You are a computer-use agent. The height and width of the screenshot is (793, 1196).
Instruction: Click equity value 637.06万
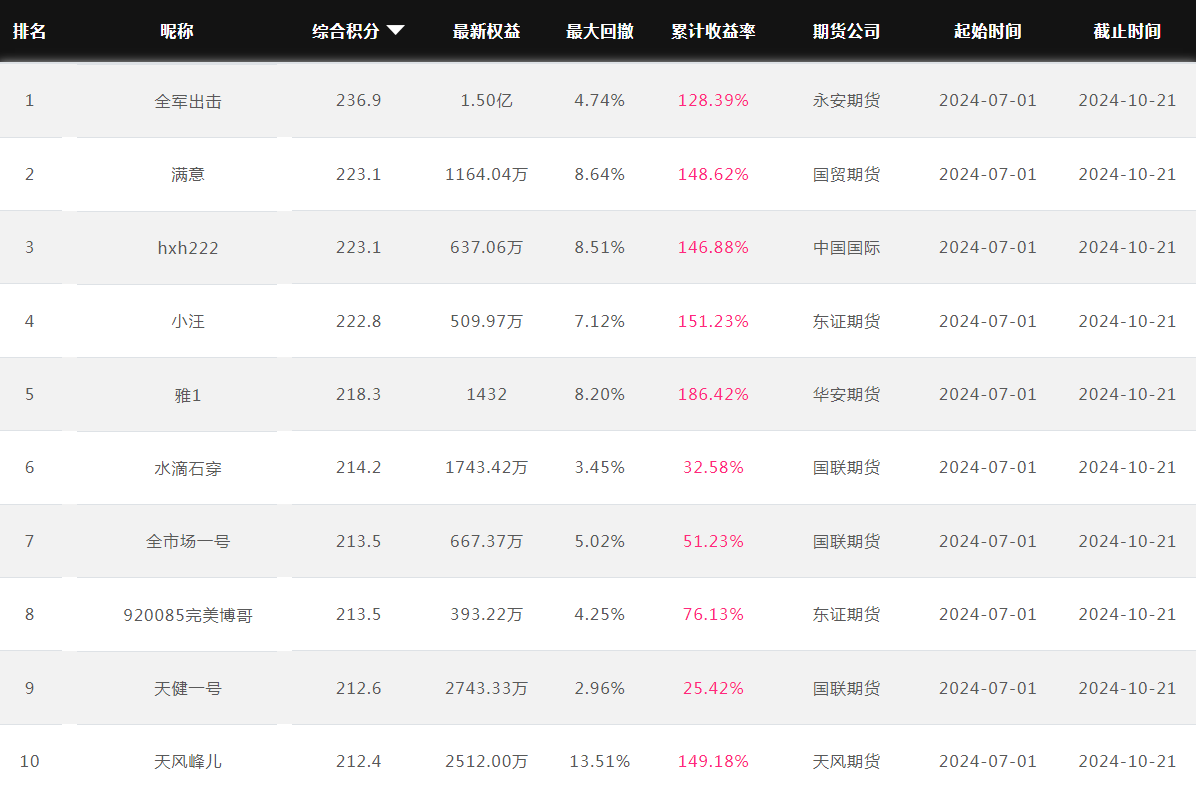point(487,248)
